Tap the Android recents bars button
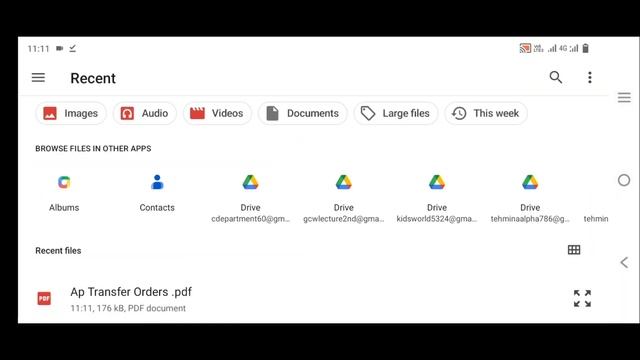The image size is (640, 360). coord(624,98)
